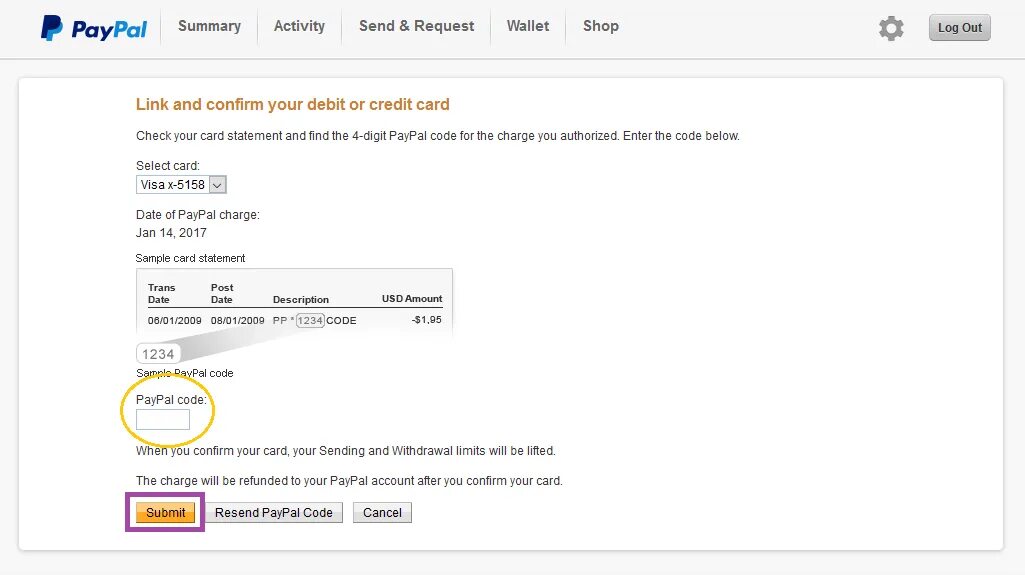Click the PayPal double-P logo icon
The height and width of the screenshot is (575, 1025).
tap(52, 28)
